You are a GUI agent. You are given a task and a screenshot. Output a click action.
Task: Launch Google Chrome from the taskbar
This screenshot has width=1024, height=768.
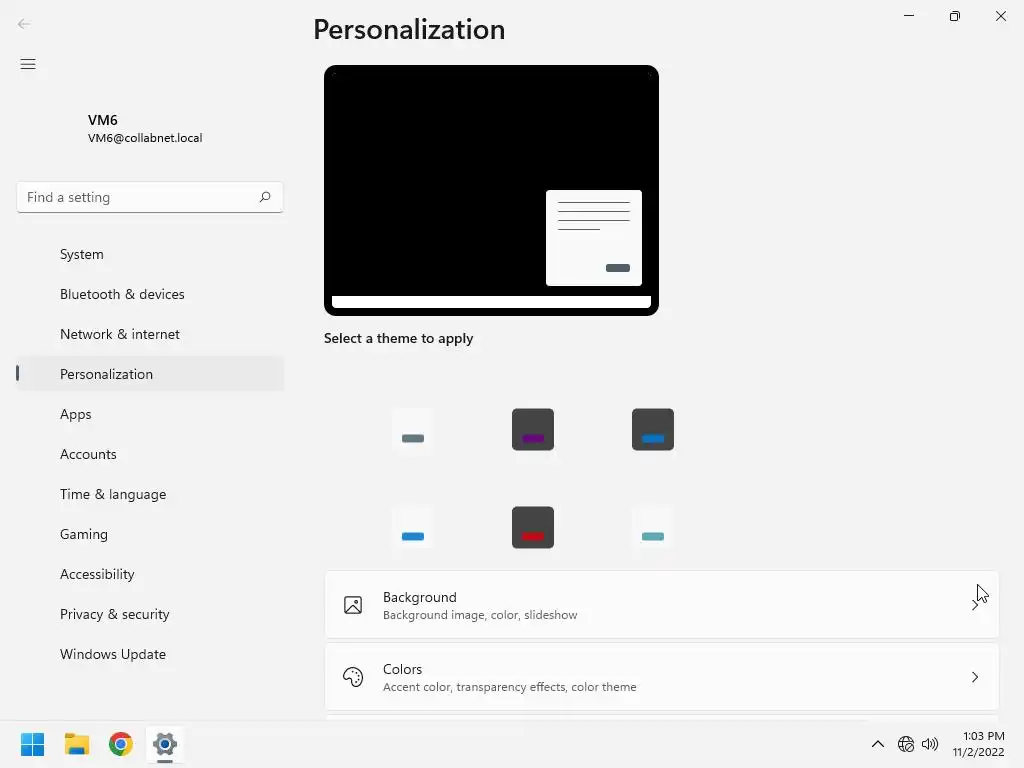(121, 744)
